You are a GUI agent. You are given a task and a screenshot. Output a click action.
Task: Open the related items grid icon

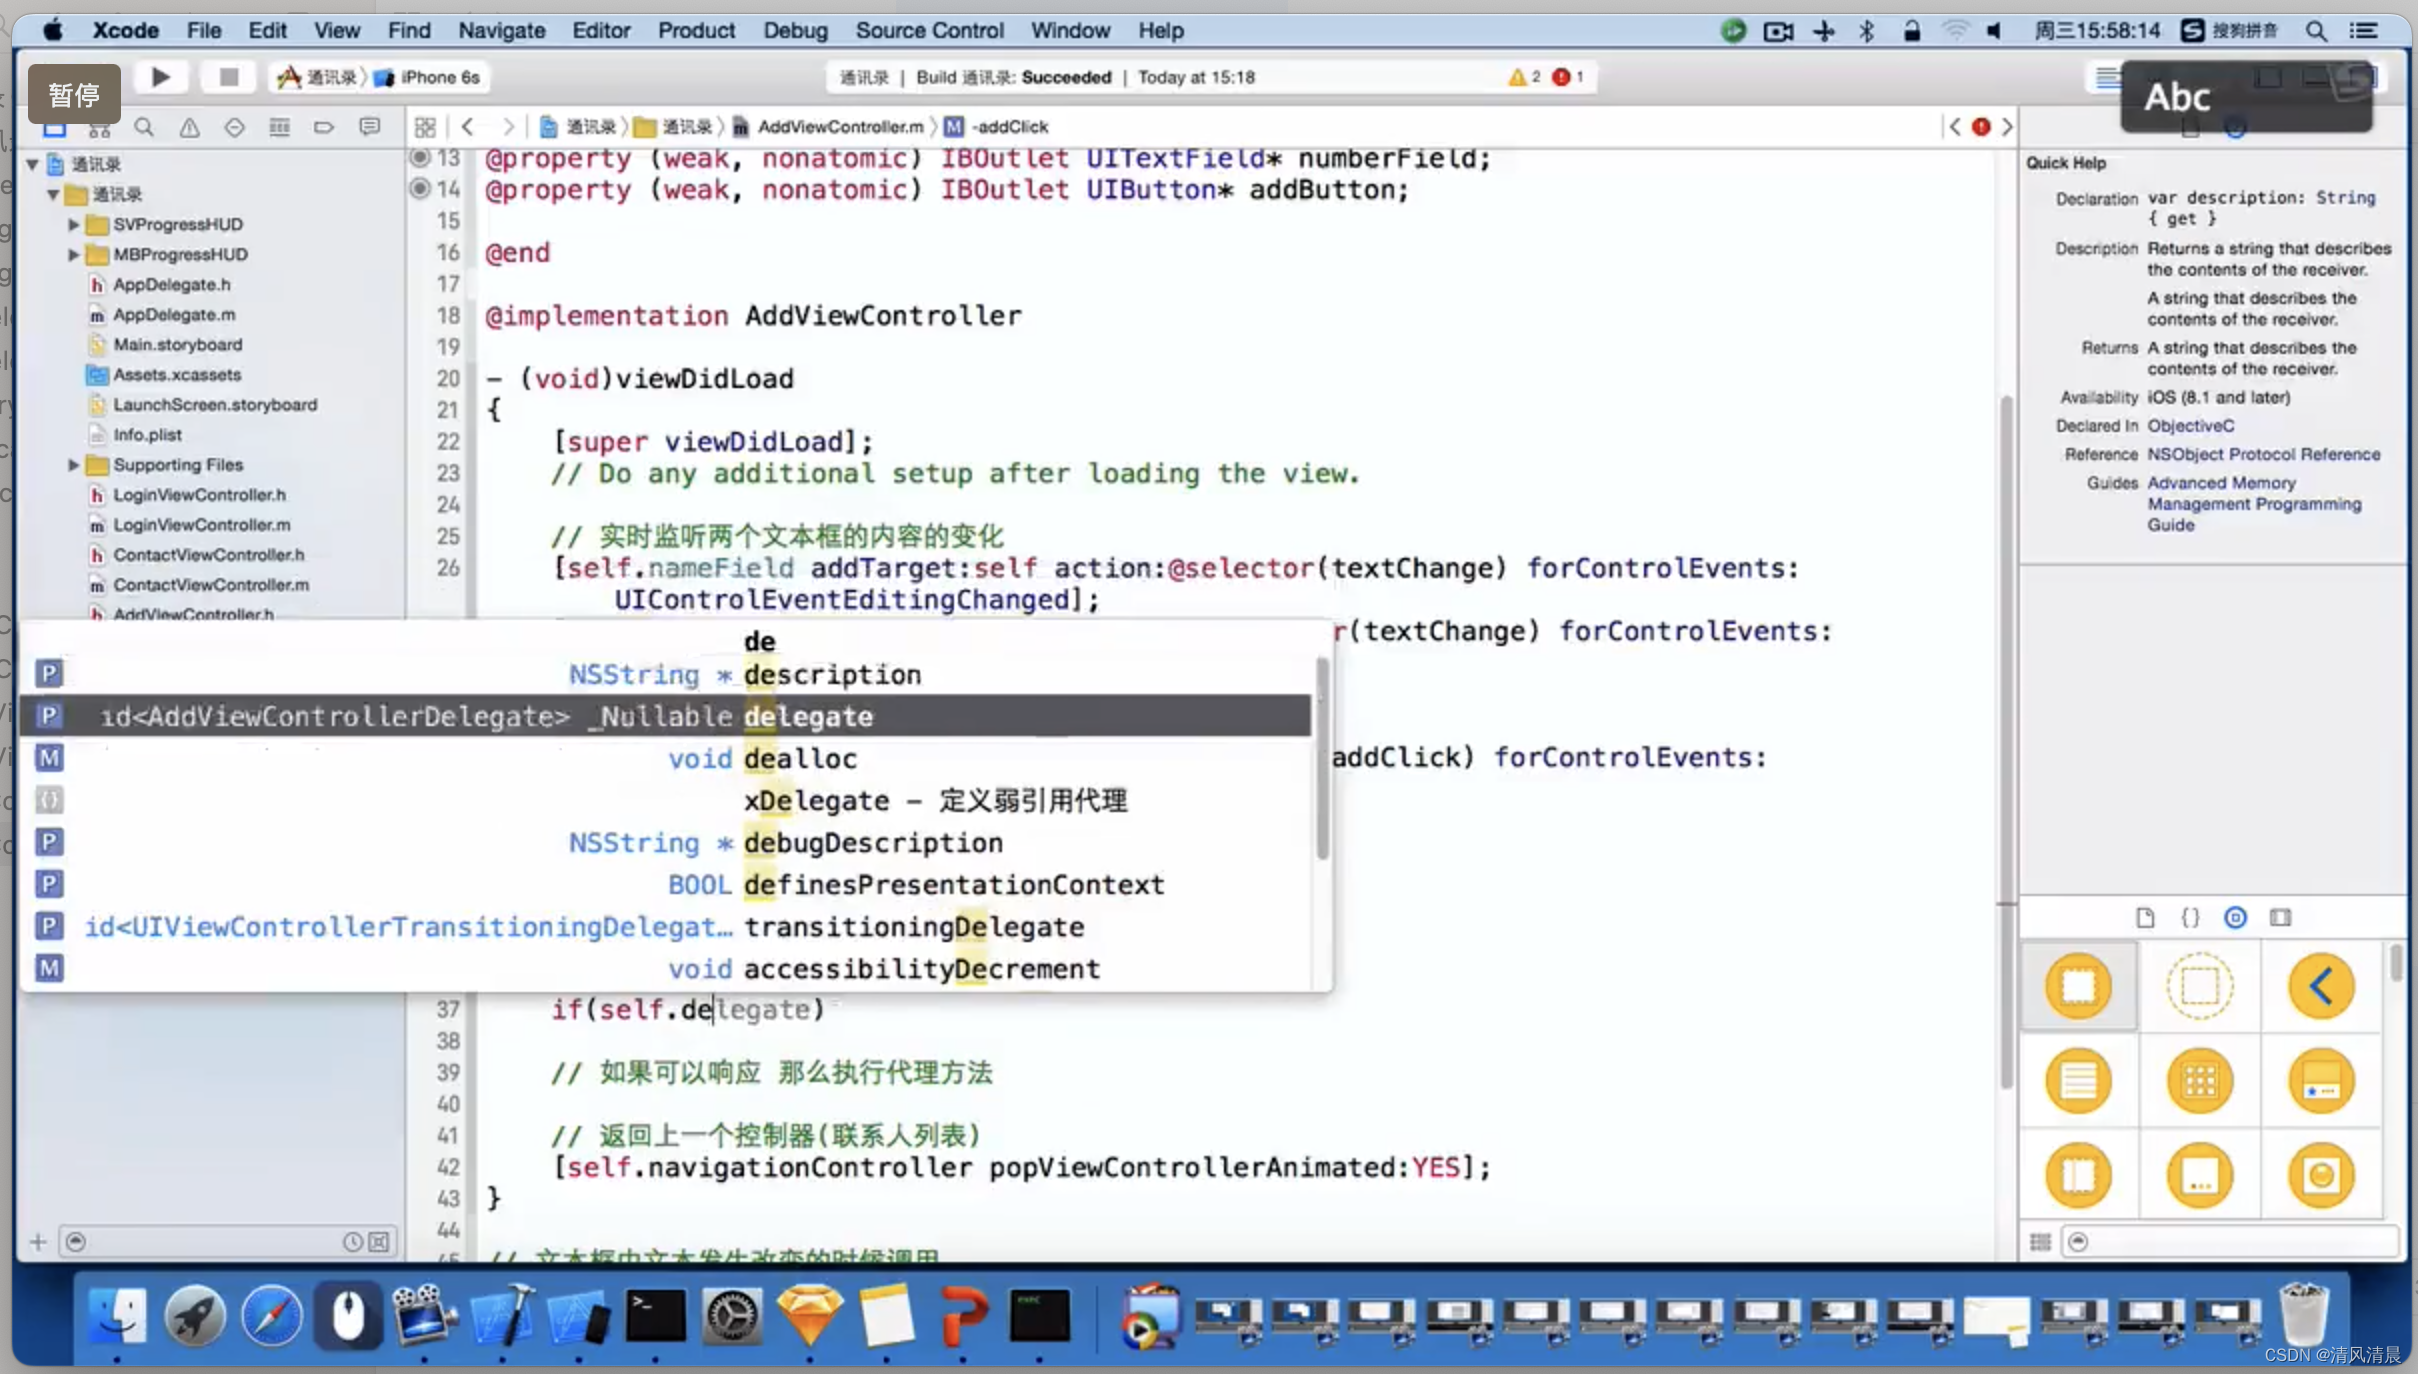425,127
